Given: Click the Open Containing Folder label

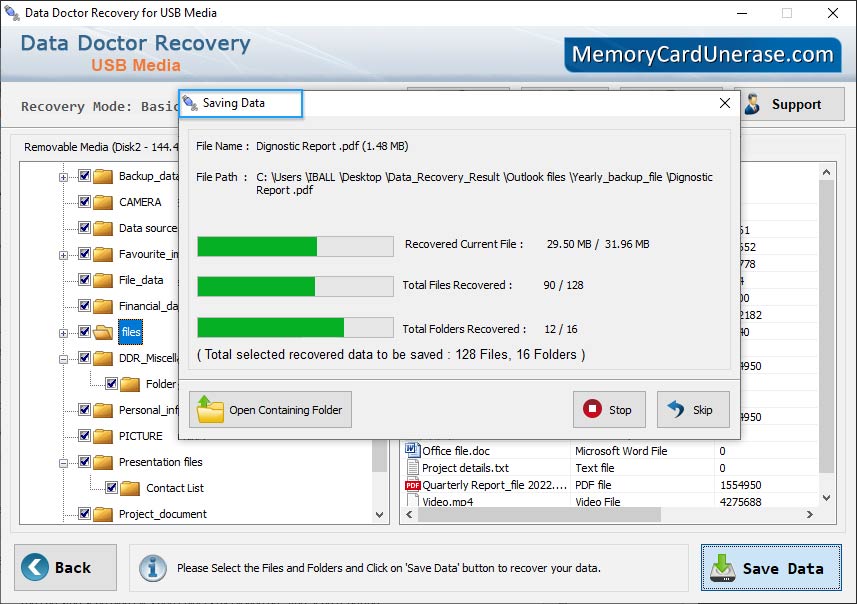Looking at the screenshot, I should [285, 410].
